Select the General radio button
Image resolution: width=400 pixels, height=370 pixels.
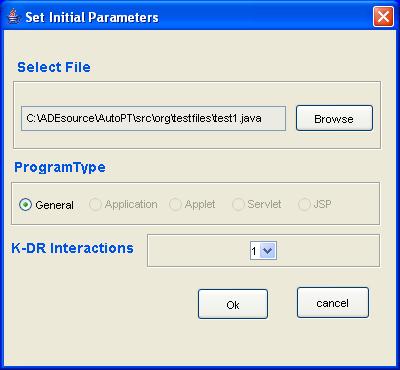tap(26, 205)
